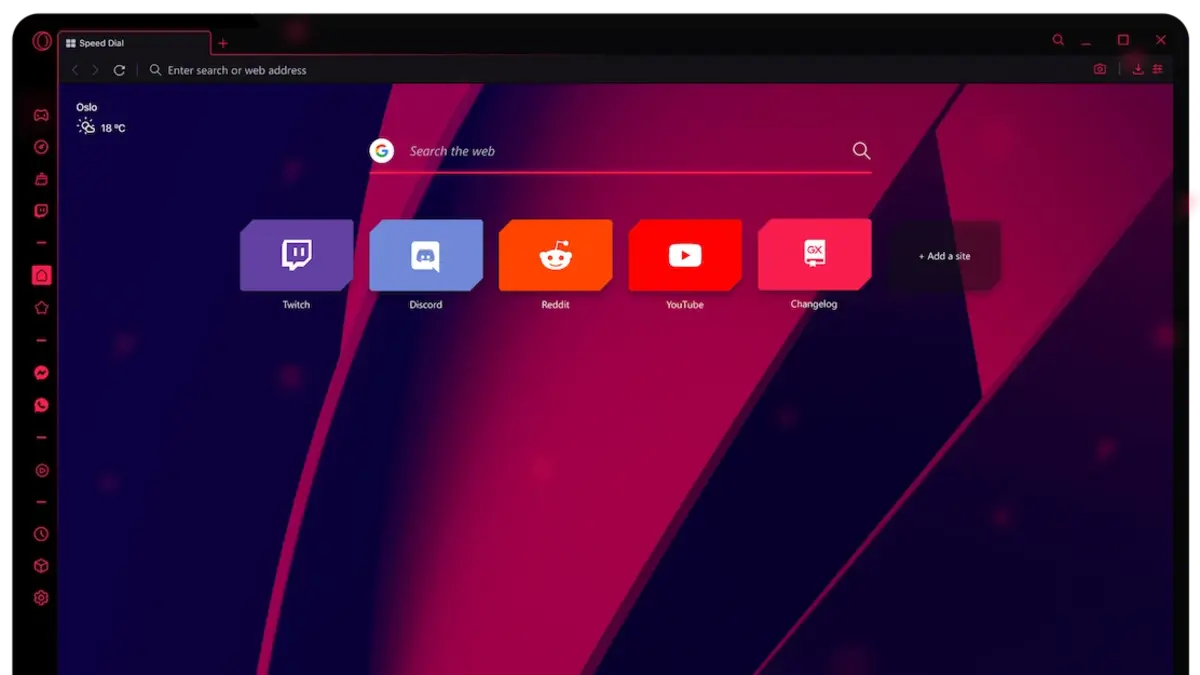Reload the current page
This screenshot has height=675, width=1200.
pos(119,70)
